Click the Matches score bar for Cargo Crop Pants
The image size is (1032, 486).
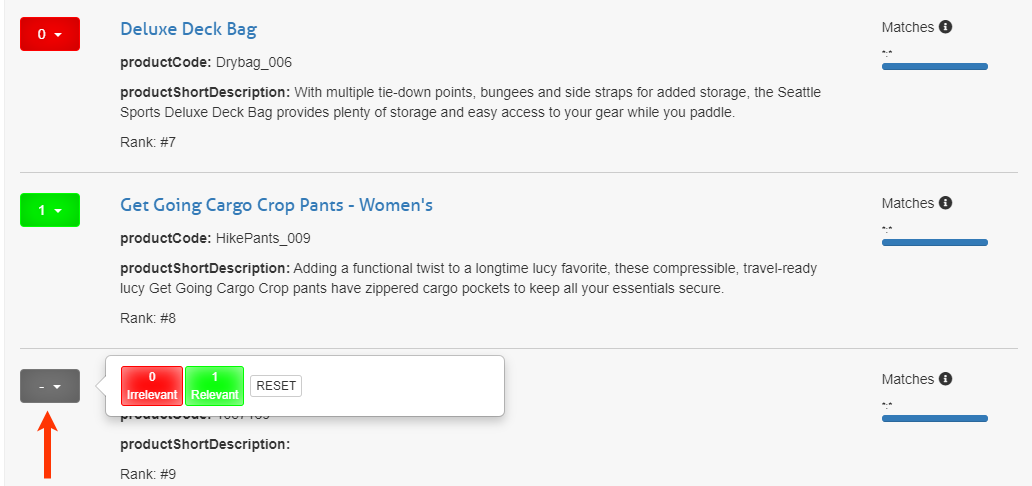tap(934, 243)
